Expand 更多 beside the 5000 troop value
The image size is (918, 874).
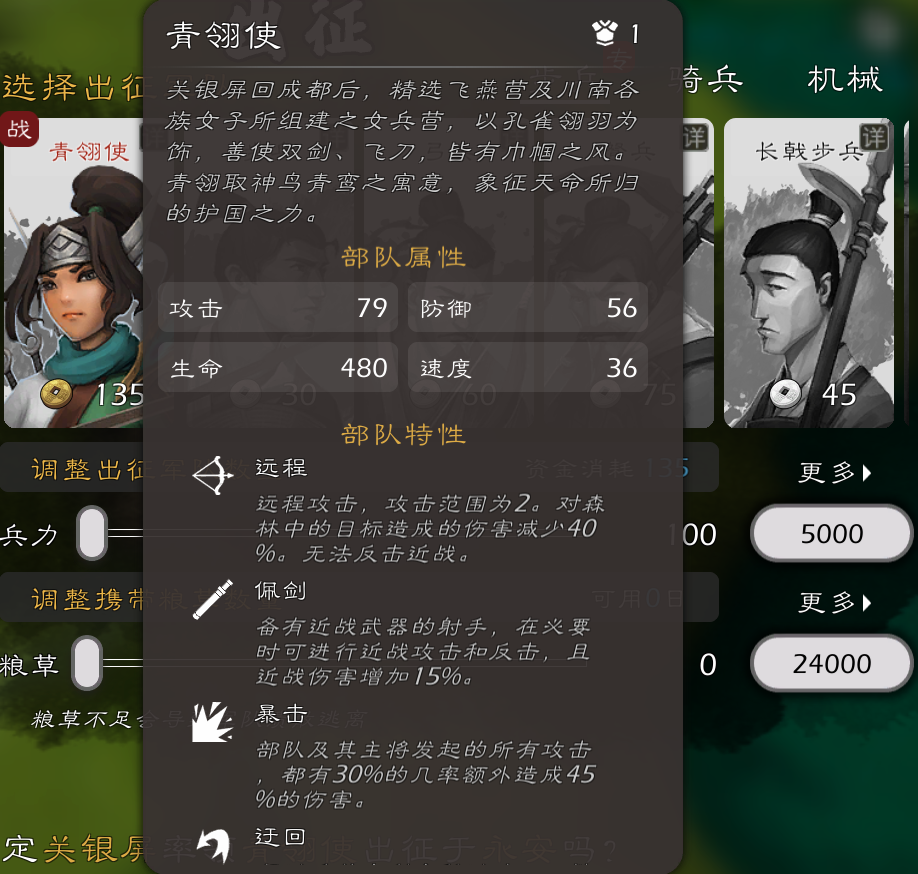pos(835,472)
